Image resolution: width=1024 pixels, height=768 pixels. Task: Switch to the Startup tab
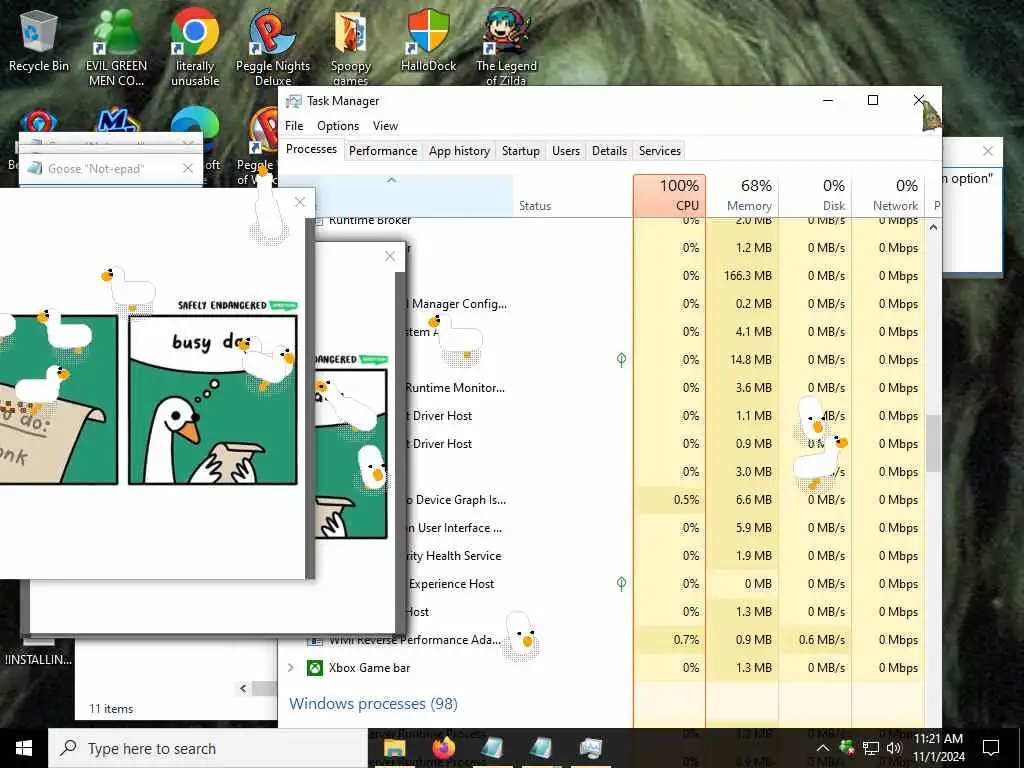520,151
